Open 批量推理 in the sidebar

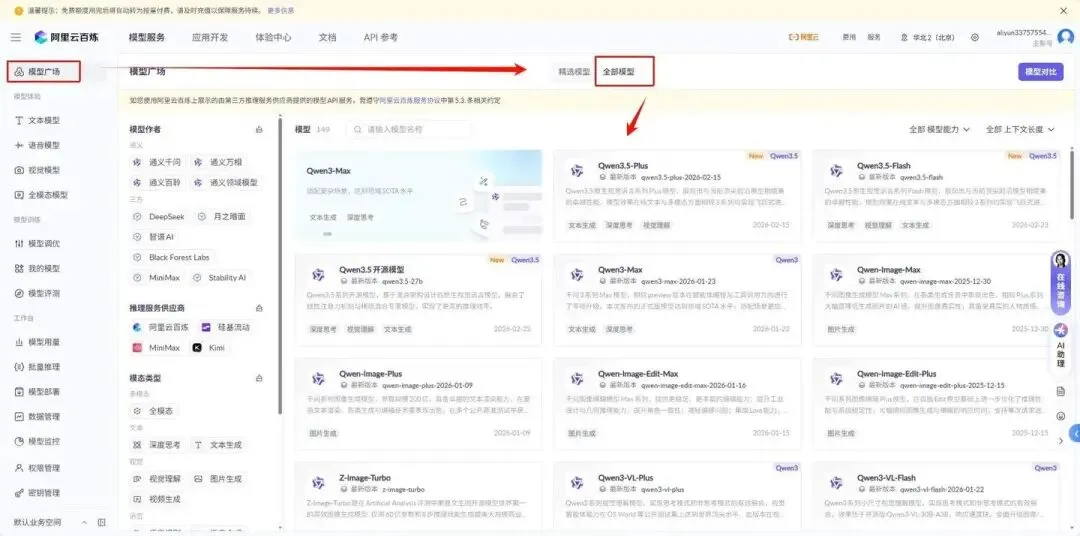(44, 367)
